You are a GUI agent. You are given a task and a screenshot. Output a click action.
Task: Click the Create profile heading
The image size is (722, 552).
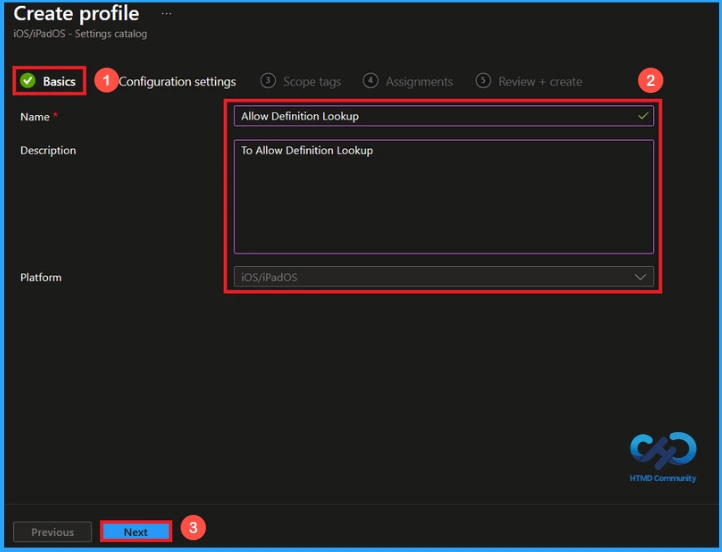click(x=76, y=13)
